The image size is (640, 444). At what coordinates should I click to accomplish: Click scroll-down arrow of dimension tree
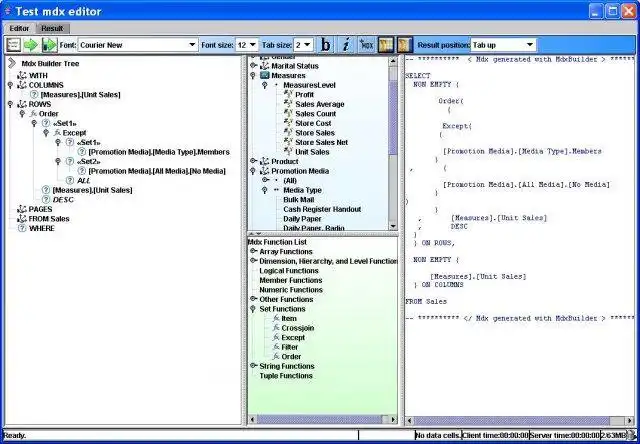[393, 226]
